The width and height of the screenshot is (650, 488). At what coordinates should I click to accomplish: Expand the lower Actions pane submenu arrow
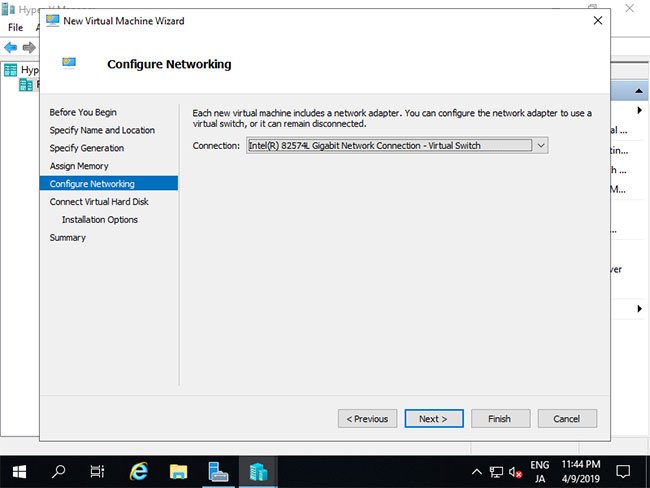click(x=639, y=308)
